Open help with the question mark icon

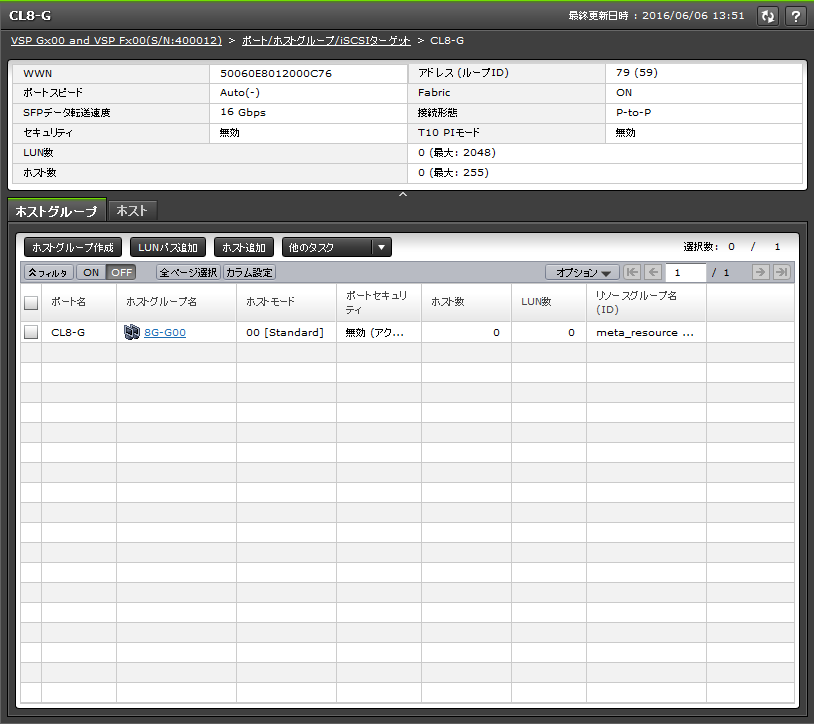(x=795, y=16)
